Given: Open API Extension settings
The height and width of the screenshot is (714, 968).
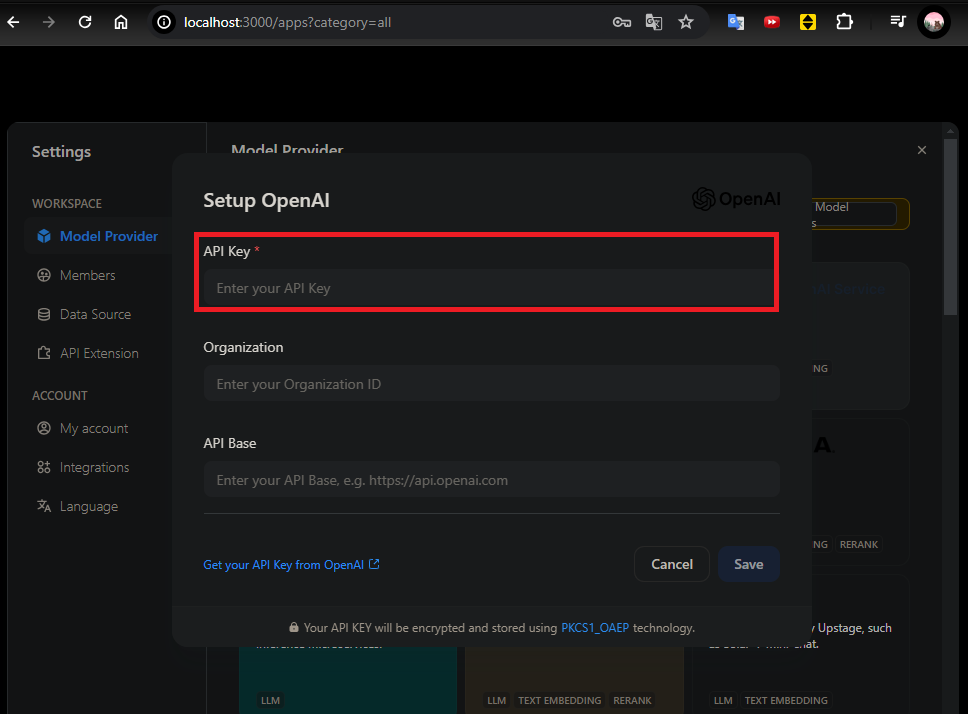Looking at the screenshot, I should pyautogui.click(x=99, y=353).
